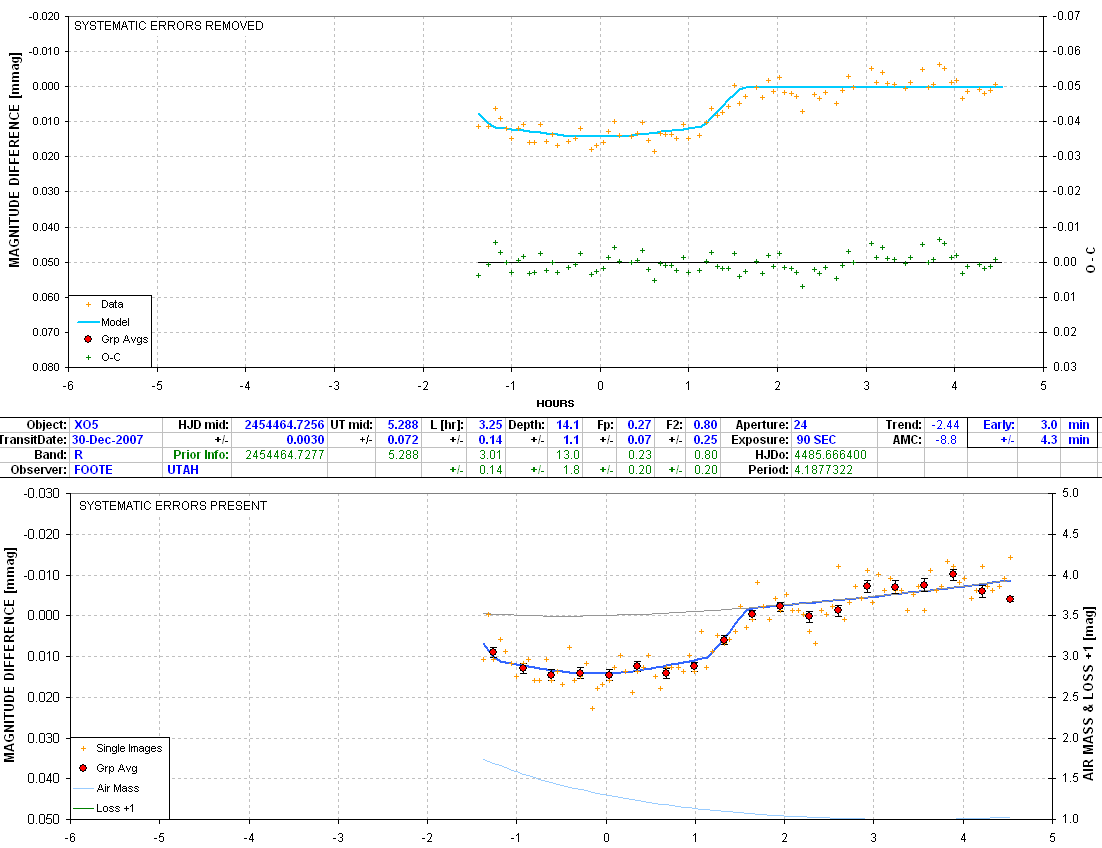Select the location cell "UTAH"
Screen dimensions: 1102x848
point(183,469)
